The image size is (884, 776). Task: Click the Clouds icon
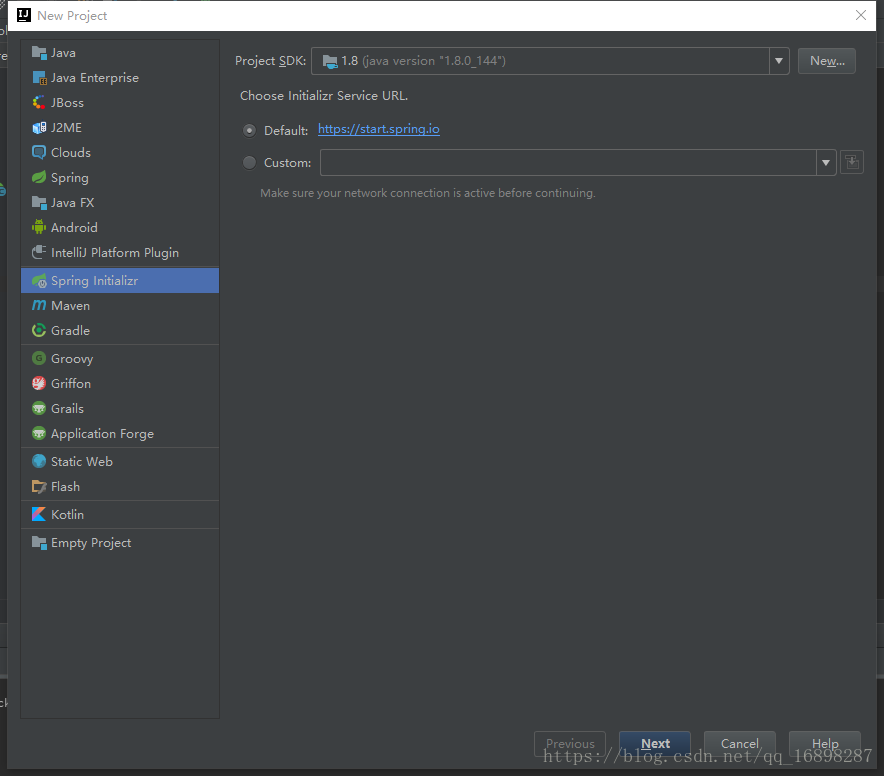(x=39, y=152)
